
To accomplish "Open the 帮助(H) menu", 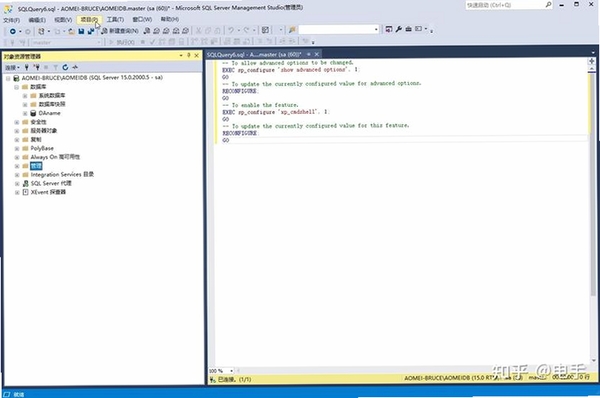I will (x=170, y=19).
